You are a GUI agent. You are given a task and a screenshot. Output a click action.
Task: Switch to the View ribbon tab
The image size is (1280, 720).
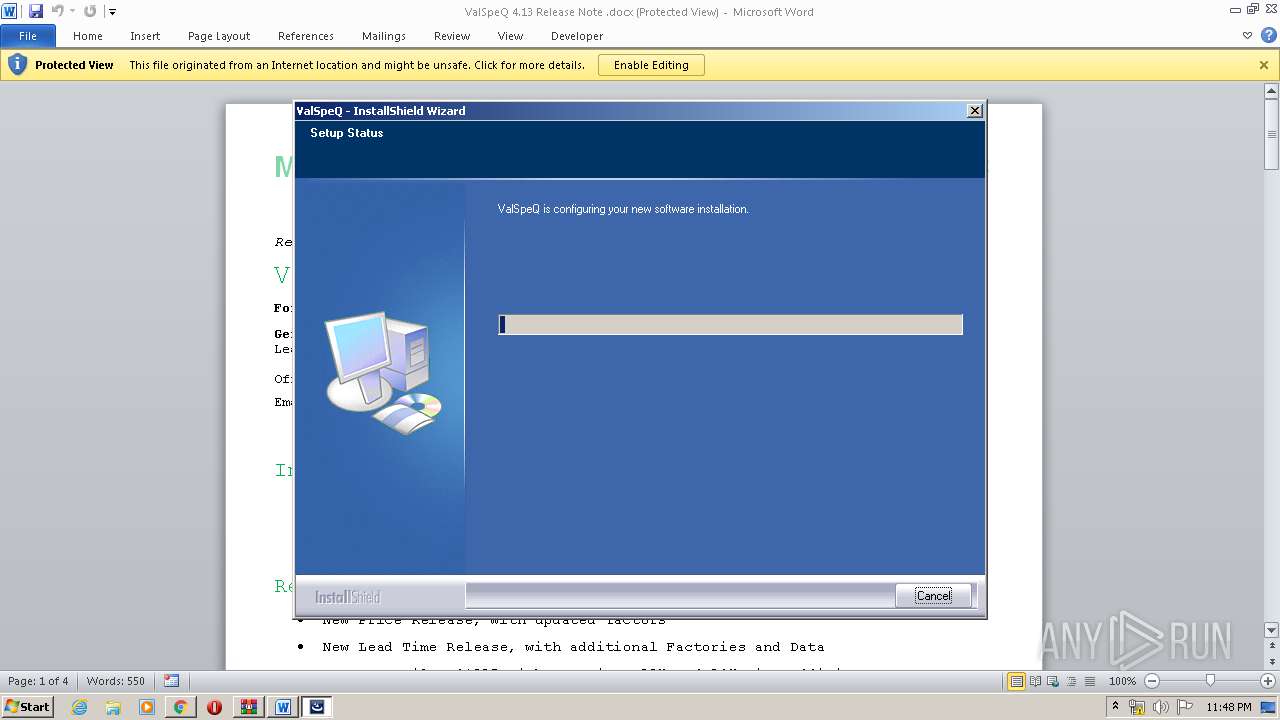coord(511,36)
